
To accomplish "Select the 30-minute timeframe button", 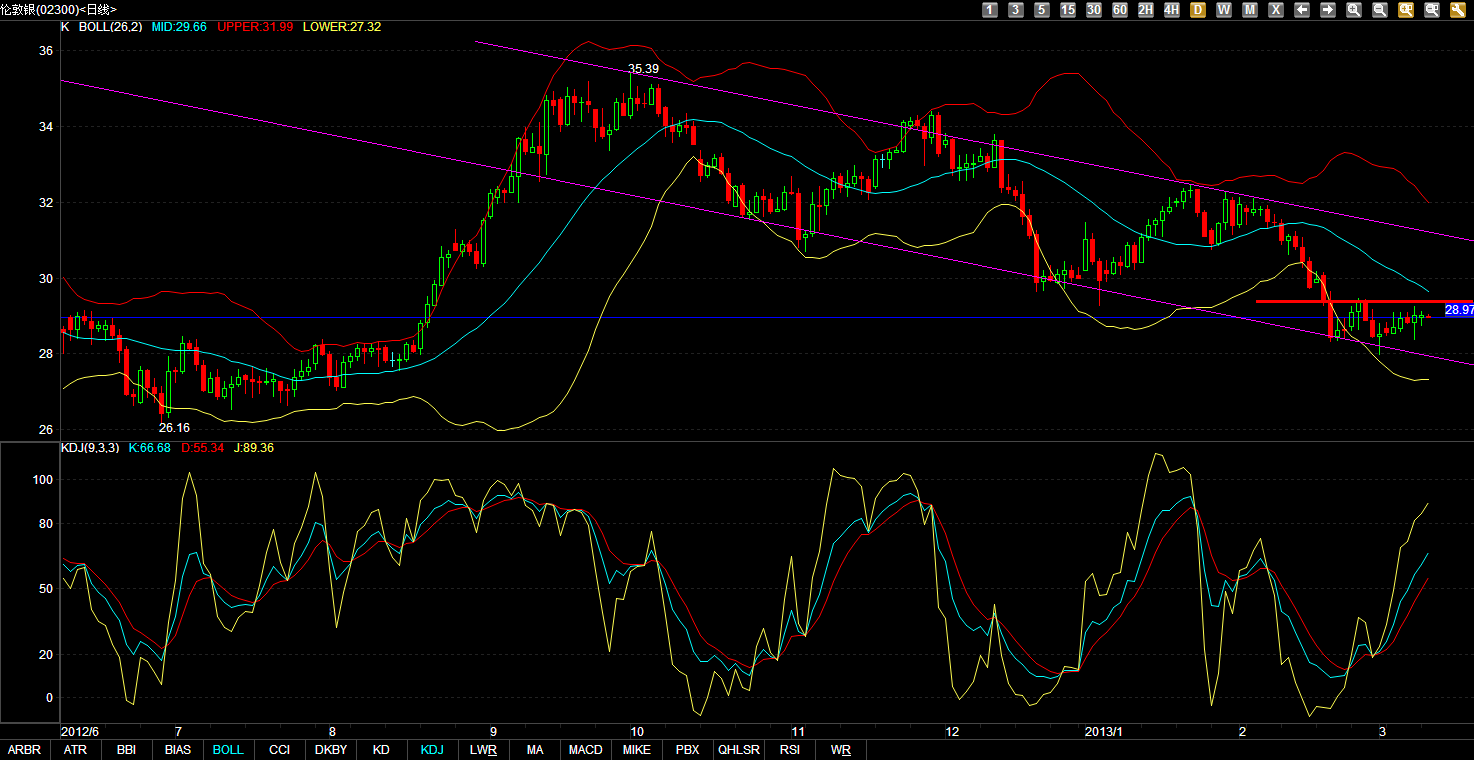I will (x=1094, y=10).
